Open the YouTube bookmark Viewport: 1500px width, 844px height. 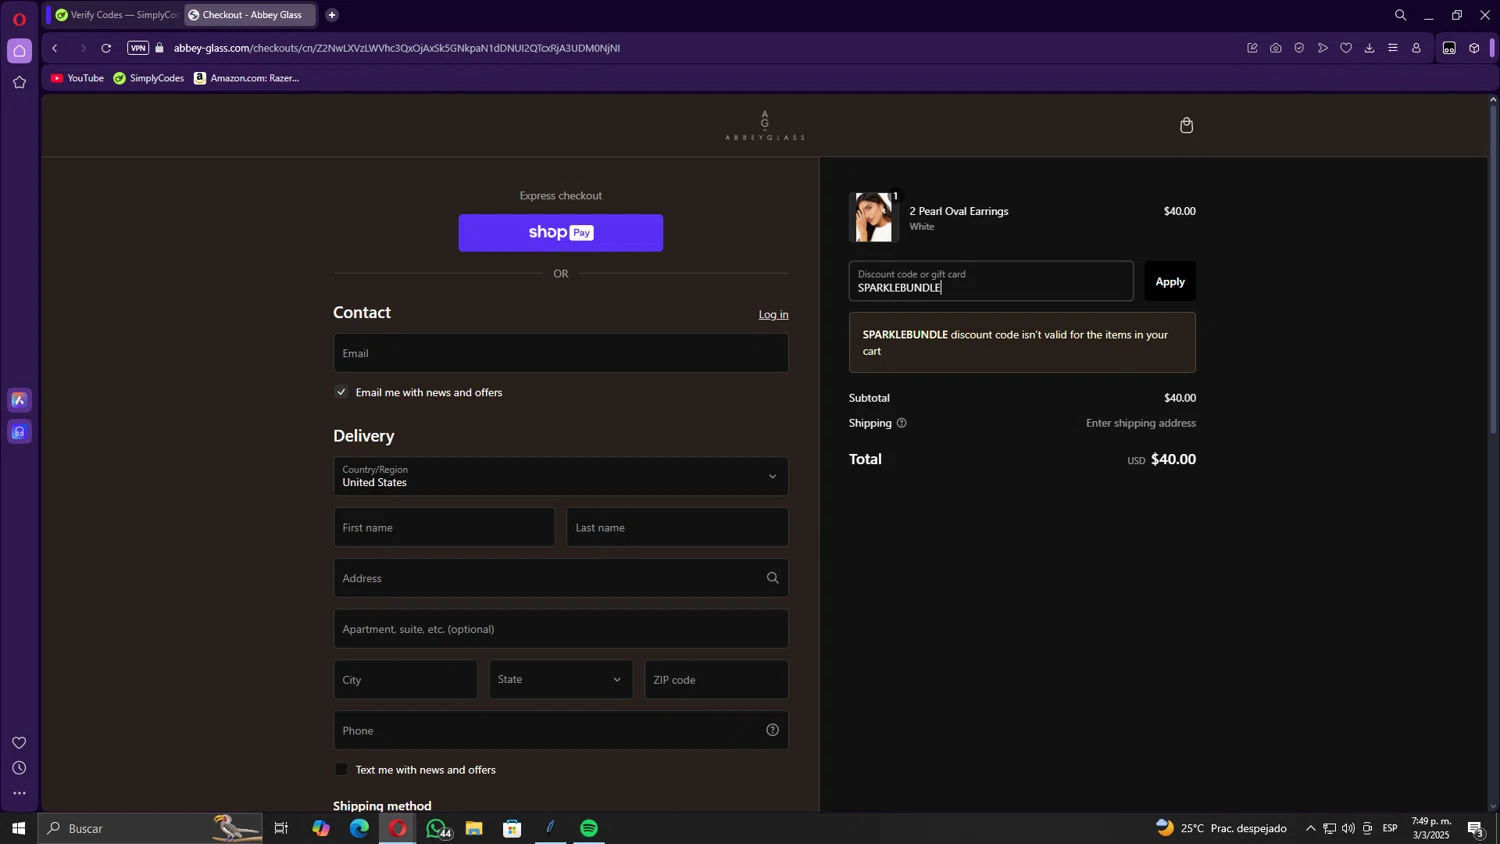point(77,78)
